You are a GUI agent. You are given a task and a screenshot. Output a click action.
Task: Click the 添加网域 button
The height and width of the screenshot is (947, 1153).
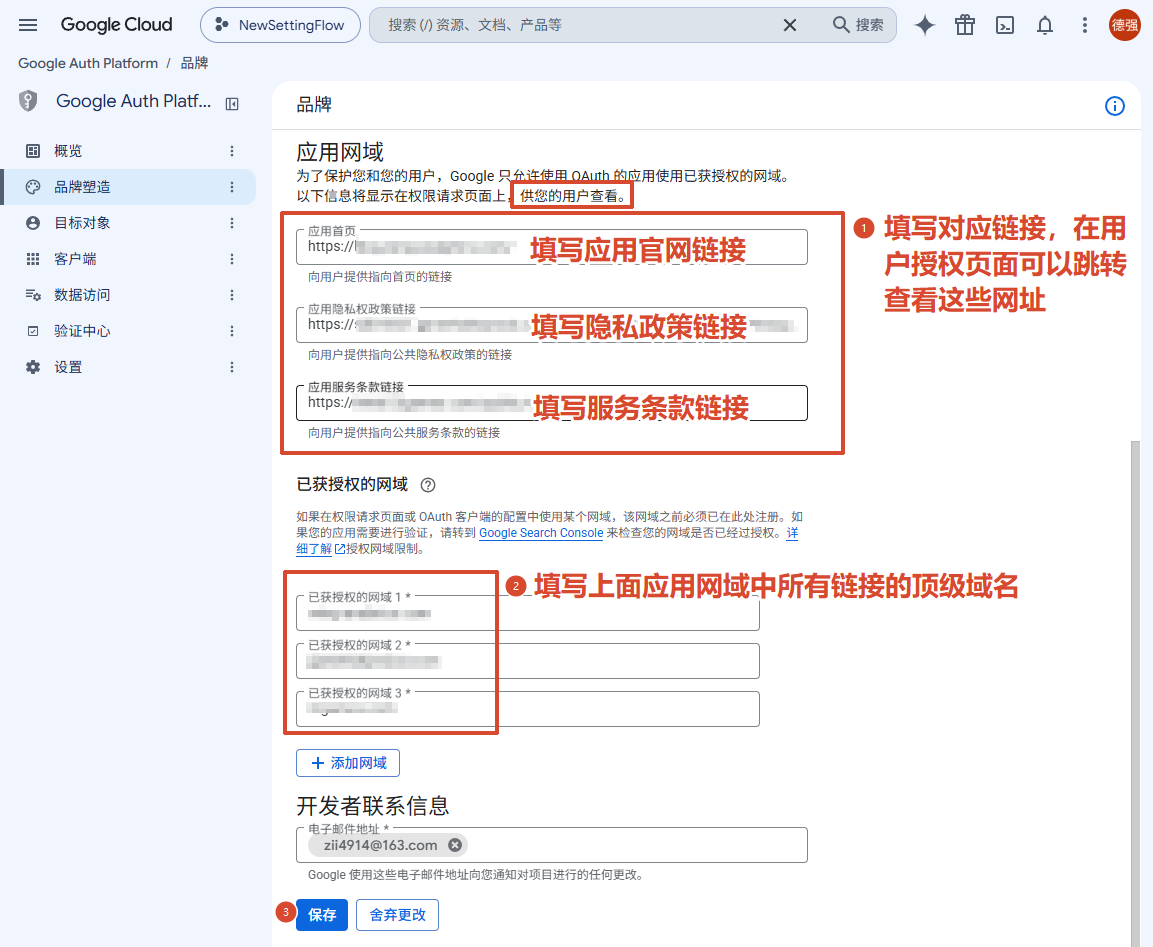[348, 763]
